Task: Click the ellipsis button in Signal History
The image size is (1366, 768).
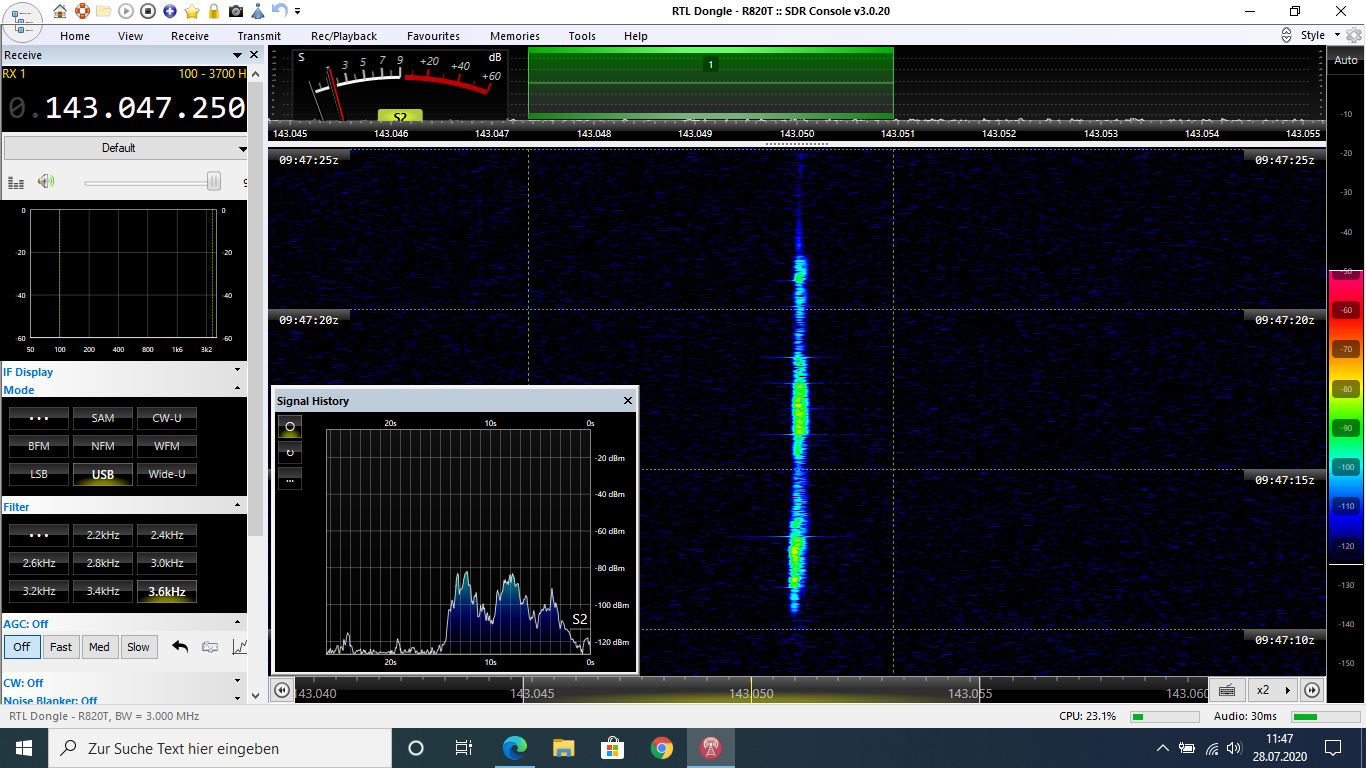Action: click(x=290, y=479)
